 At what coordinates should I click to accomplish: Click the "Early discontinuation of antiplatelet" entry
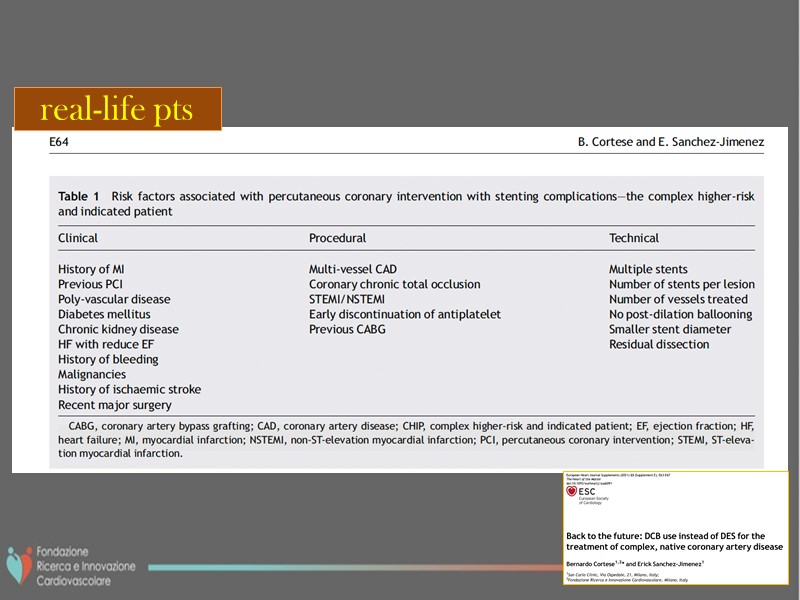coord(404,314)
